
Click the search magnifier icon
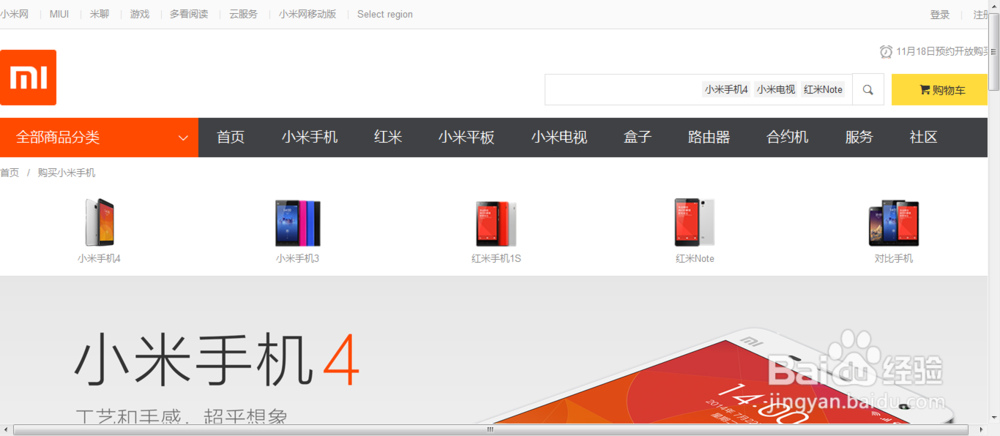click(868, 90)
